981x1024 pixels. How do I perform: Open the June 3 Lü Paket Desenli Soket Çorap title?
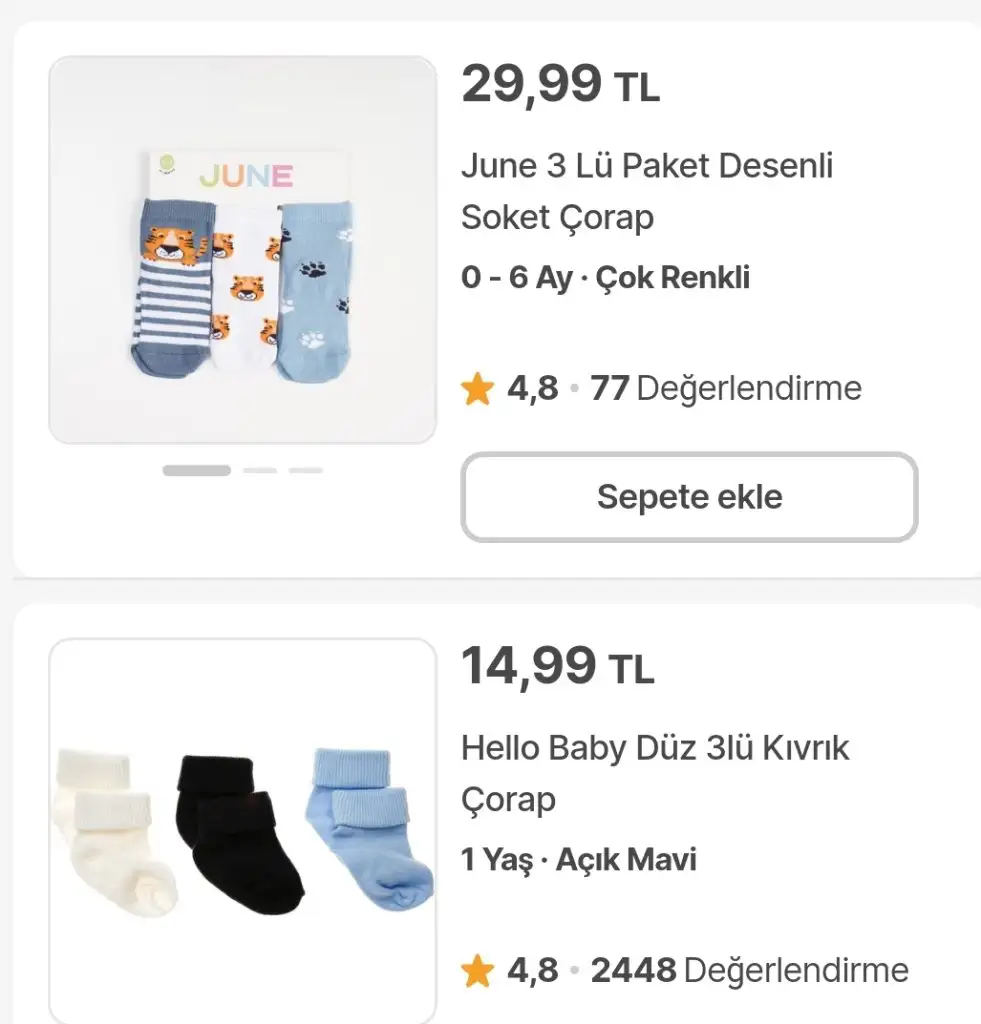647,191
